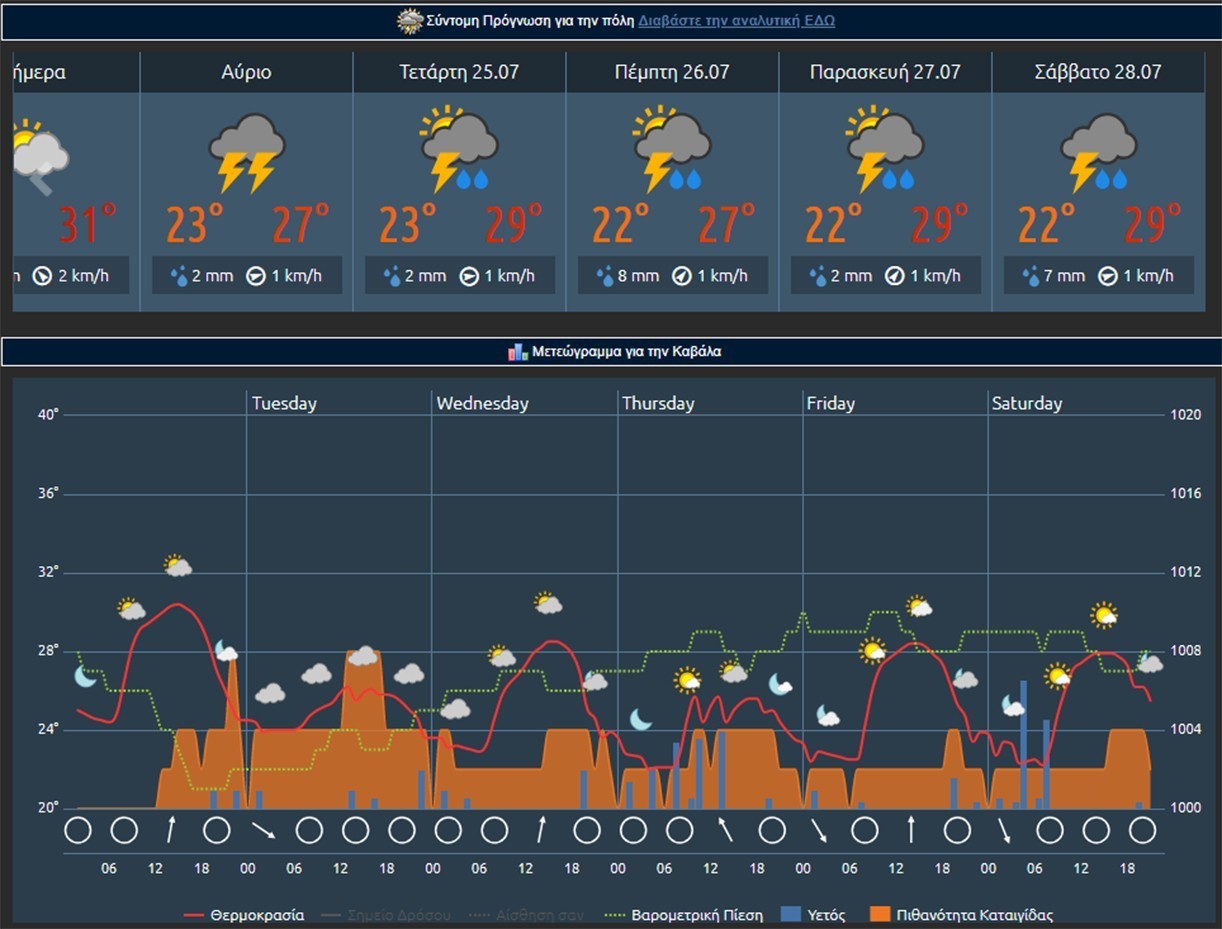
Task: Open the 'Διαβάστε την αναλυτική ΕΔΩ' link
Action: coord(737,20)
